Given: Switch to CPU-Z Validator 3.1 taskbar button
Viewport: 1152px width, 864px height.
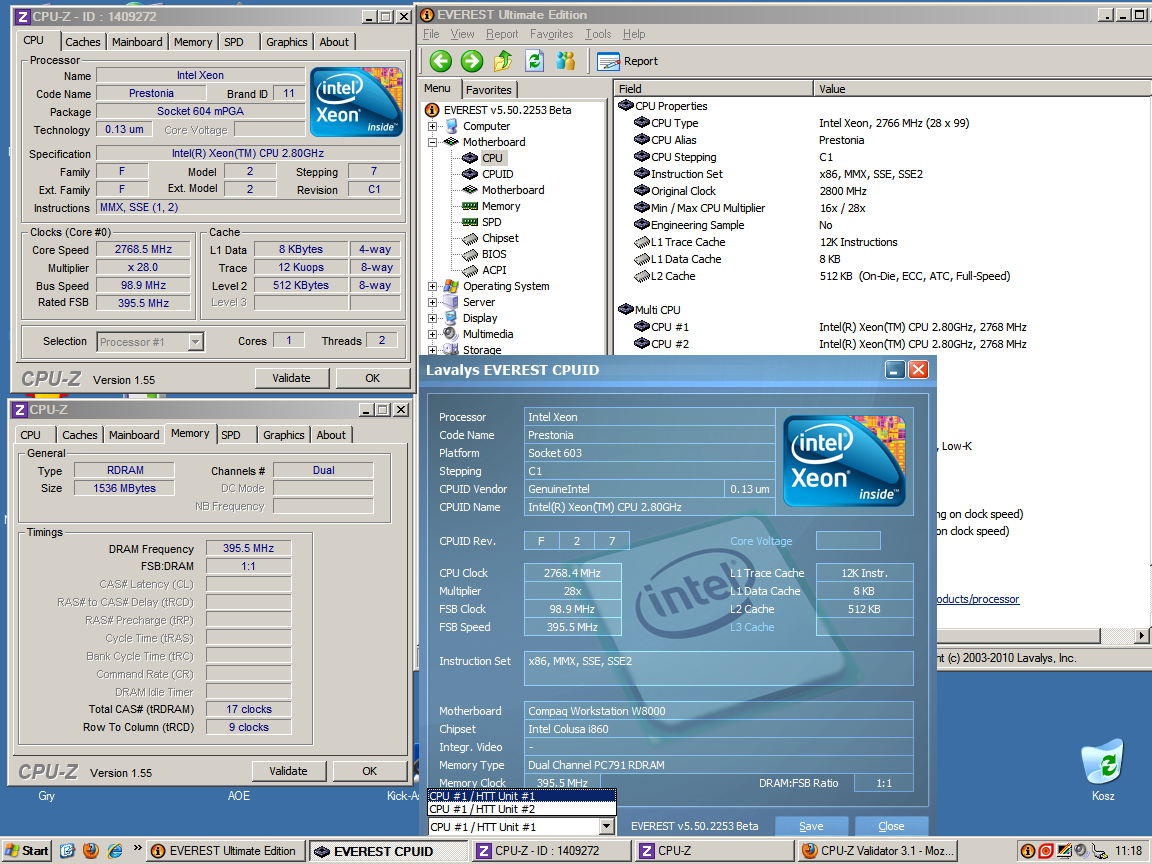Looking at the screenshot, I should coord(878,851).
